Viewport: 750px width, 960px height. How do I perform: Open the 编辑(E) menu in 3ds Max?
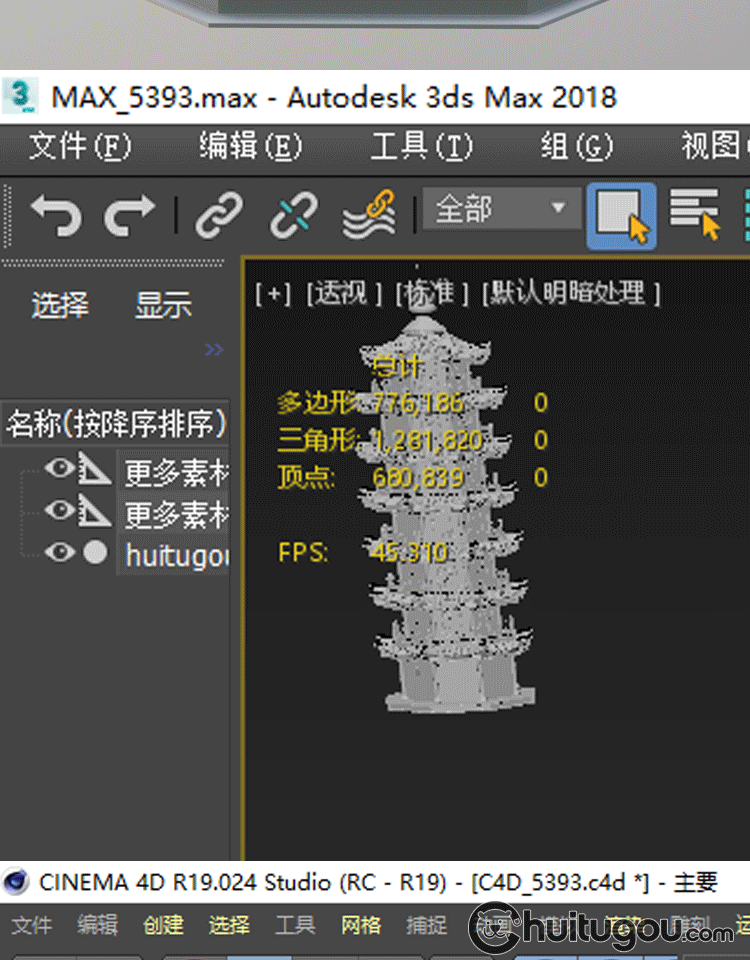click(250, 146)
